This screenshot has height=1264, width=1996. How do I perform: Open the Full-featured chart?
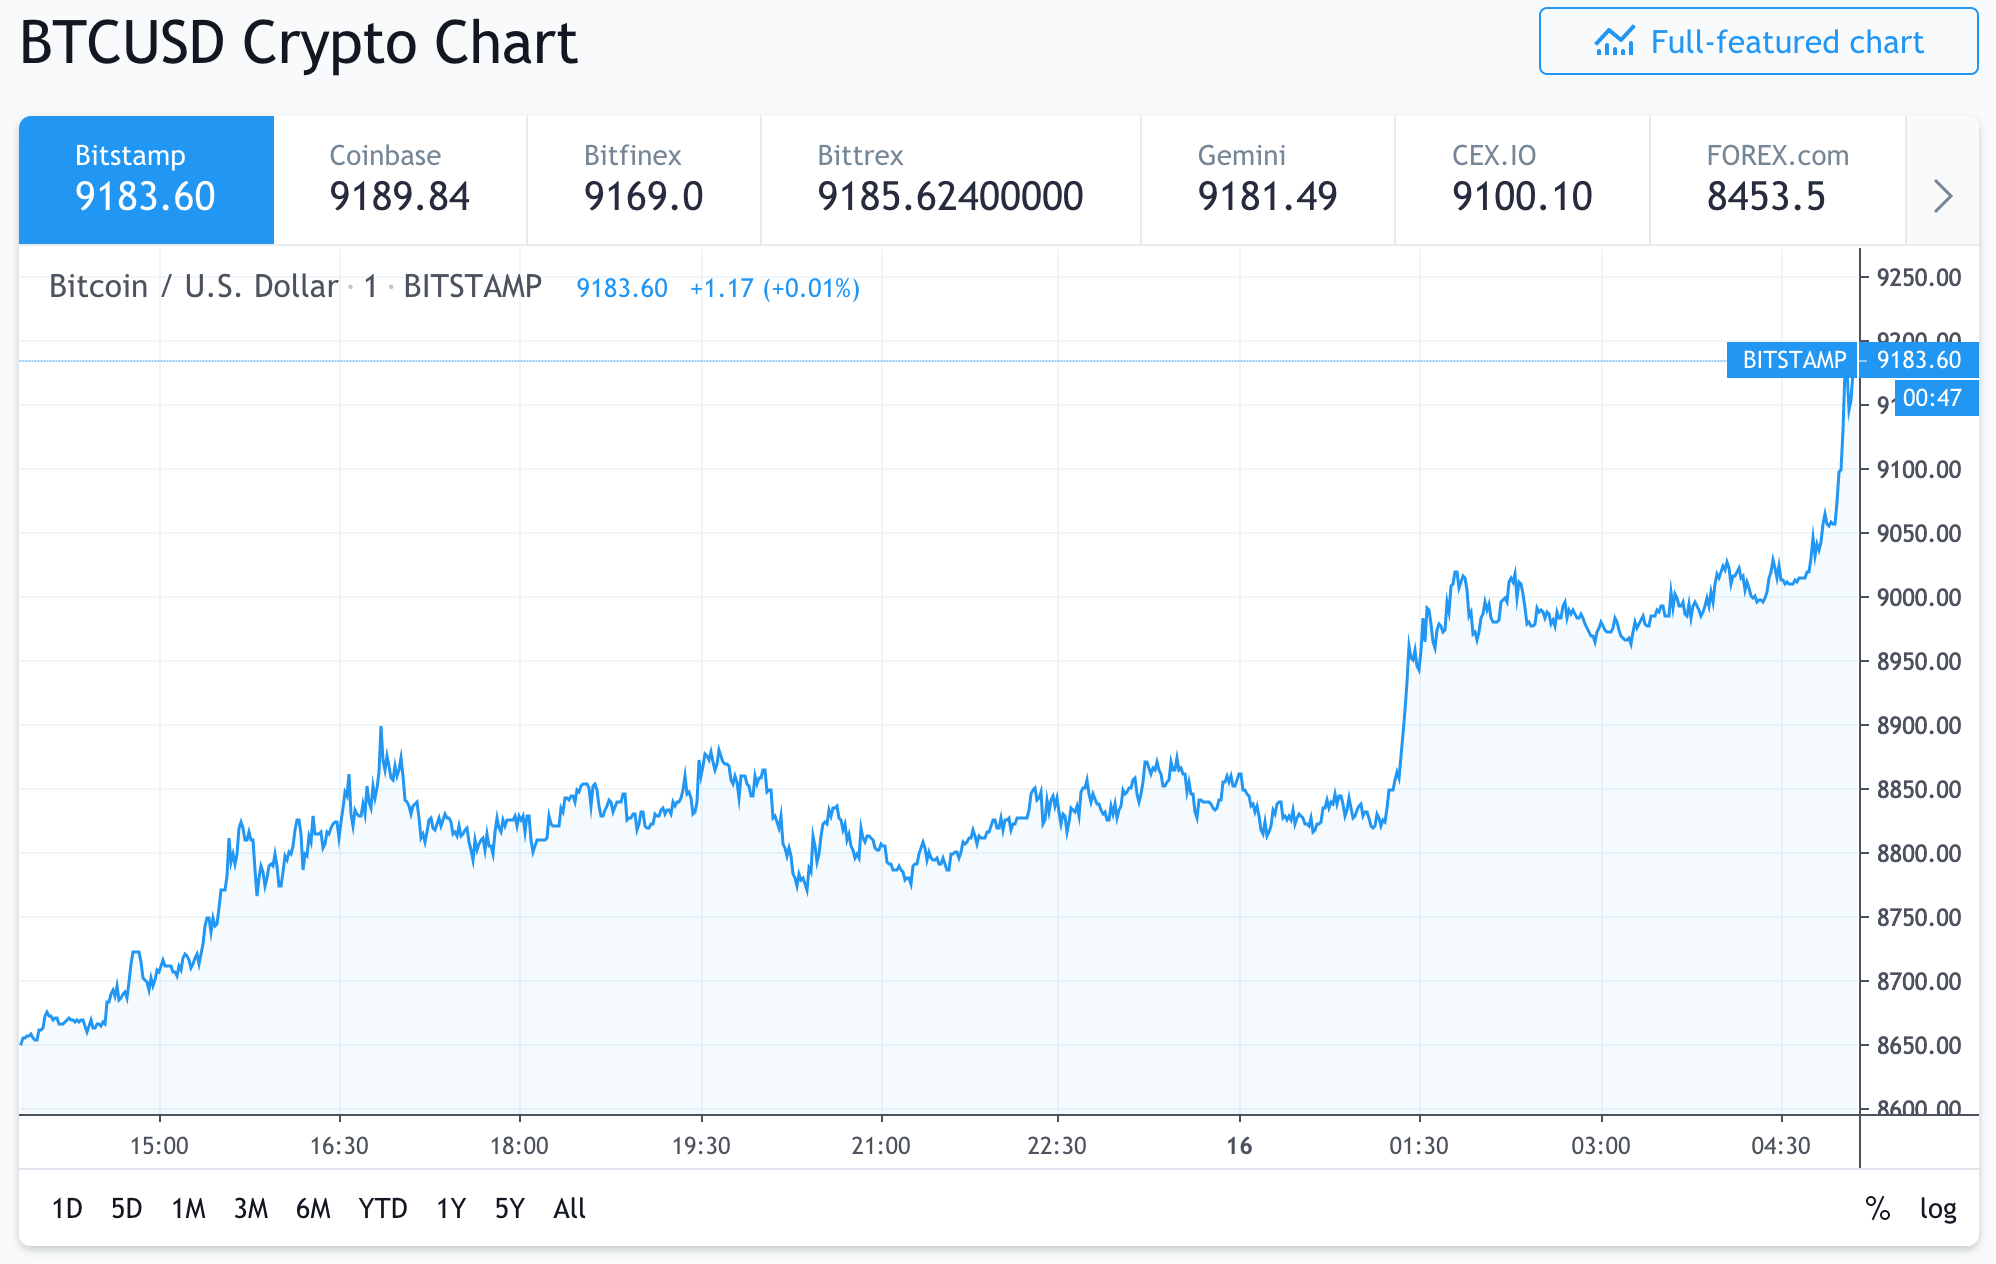click(1758, 42)
